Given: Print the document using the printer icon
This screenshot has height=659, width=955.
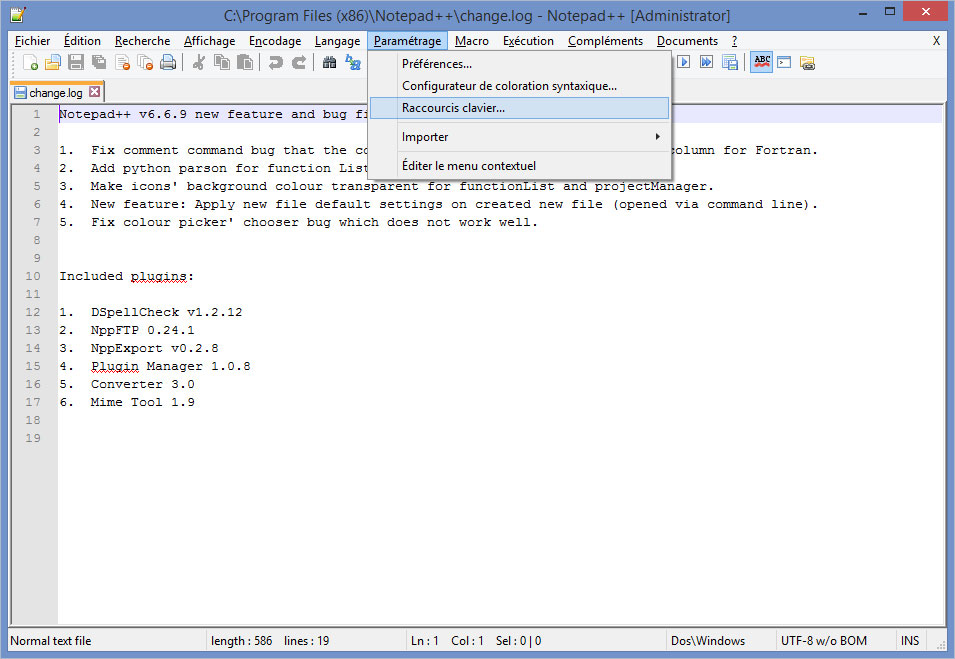Looking at the screenshot, I should click(168, 63).
